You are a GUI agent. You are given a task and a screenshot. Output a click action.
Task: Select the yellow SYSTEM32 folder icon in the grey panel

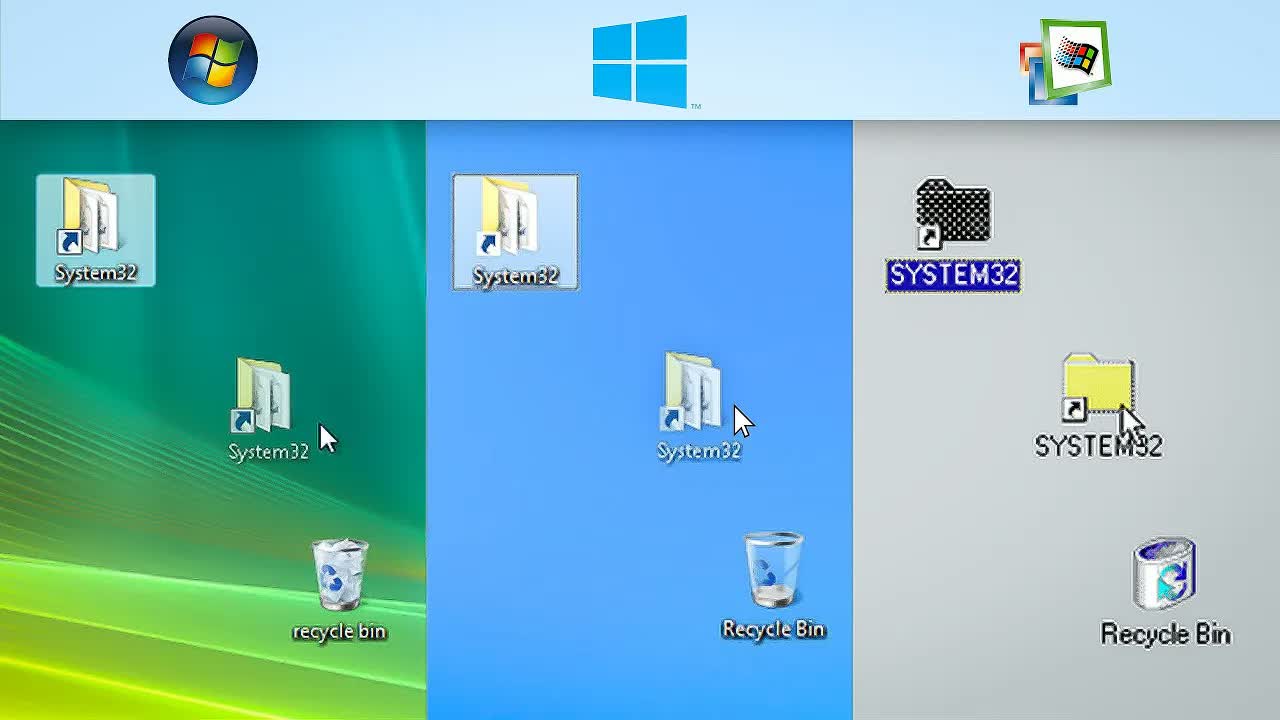coord(1098,386)
